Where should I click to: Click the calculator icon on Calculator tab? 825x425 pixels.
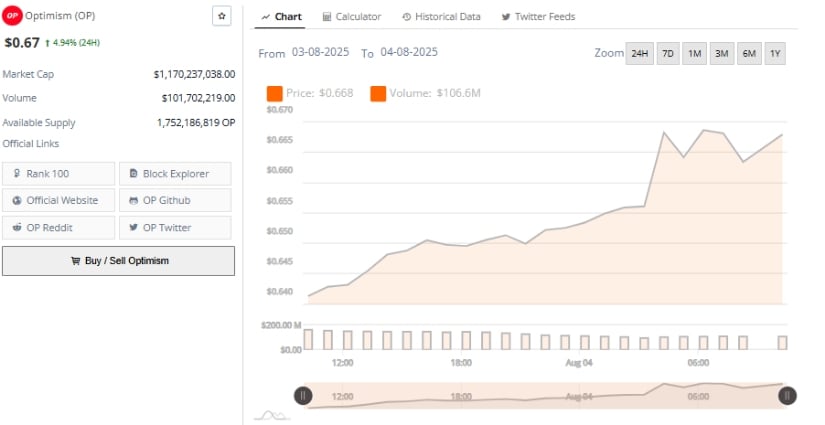point(327,17)
